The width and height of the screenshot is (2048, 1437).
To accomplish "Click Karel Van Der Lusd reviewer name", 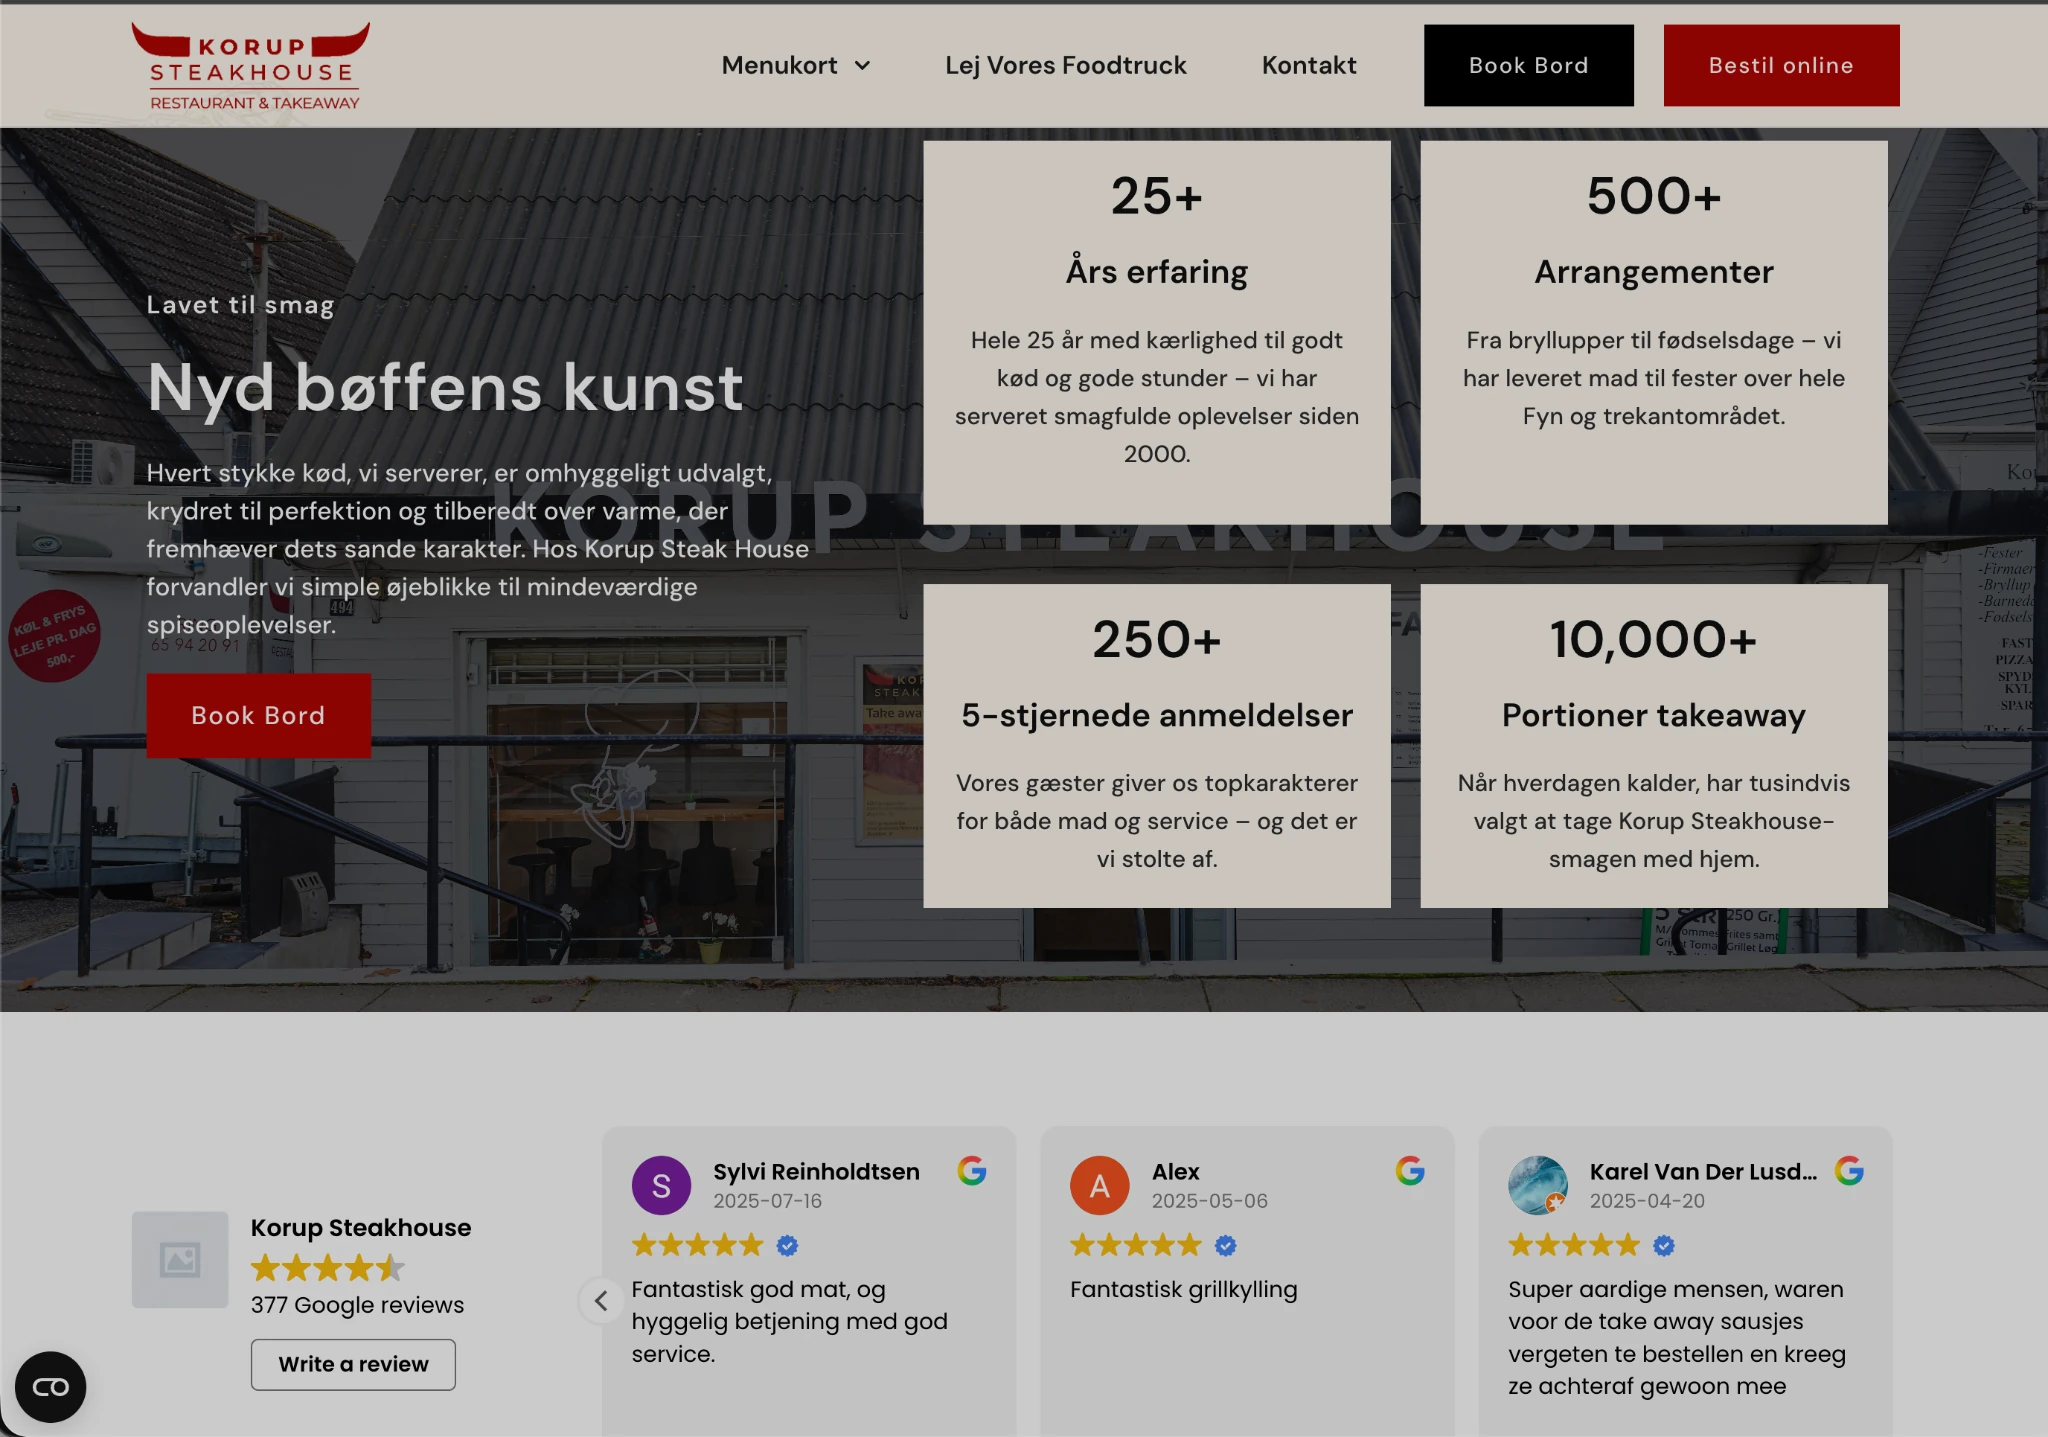I will [1703, 1171].
